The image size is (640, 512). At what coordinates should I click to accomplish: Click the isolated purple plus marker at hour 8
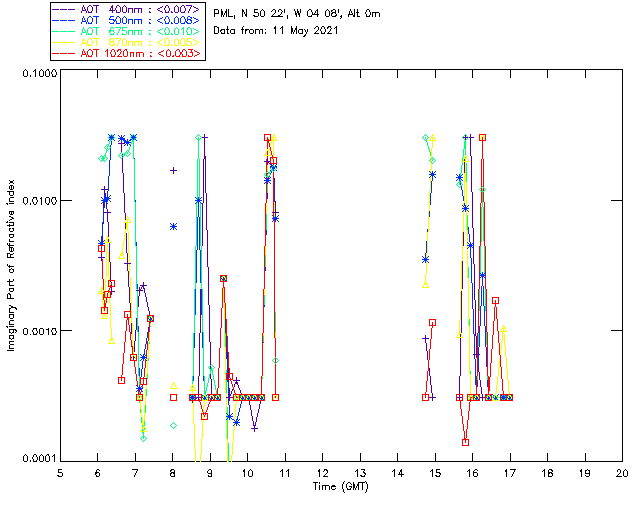[173, 170]
